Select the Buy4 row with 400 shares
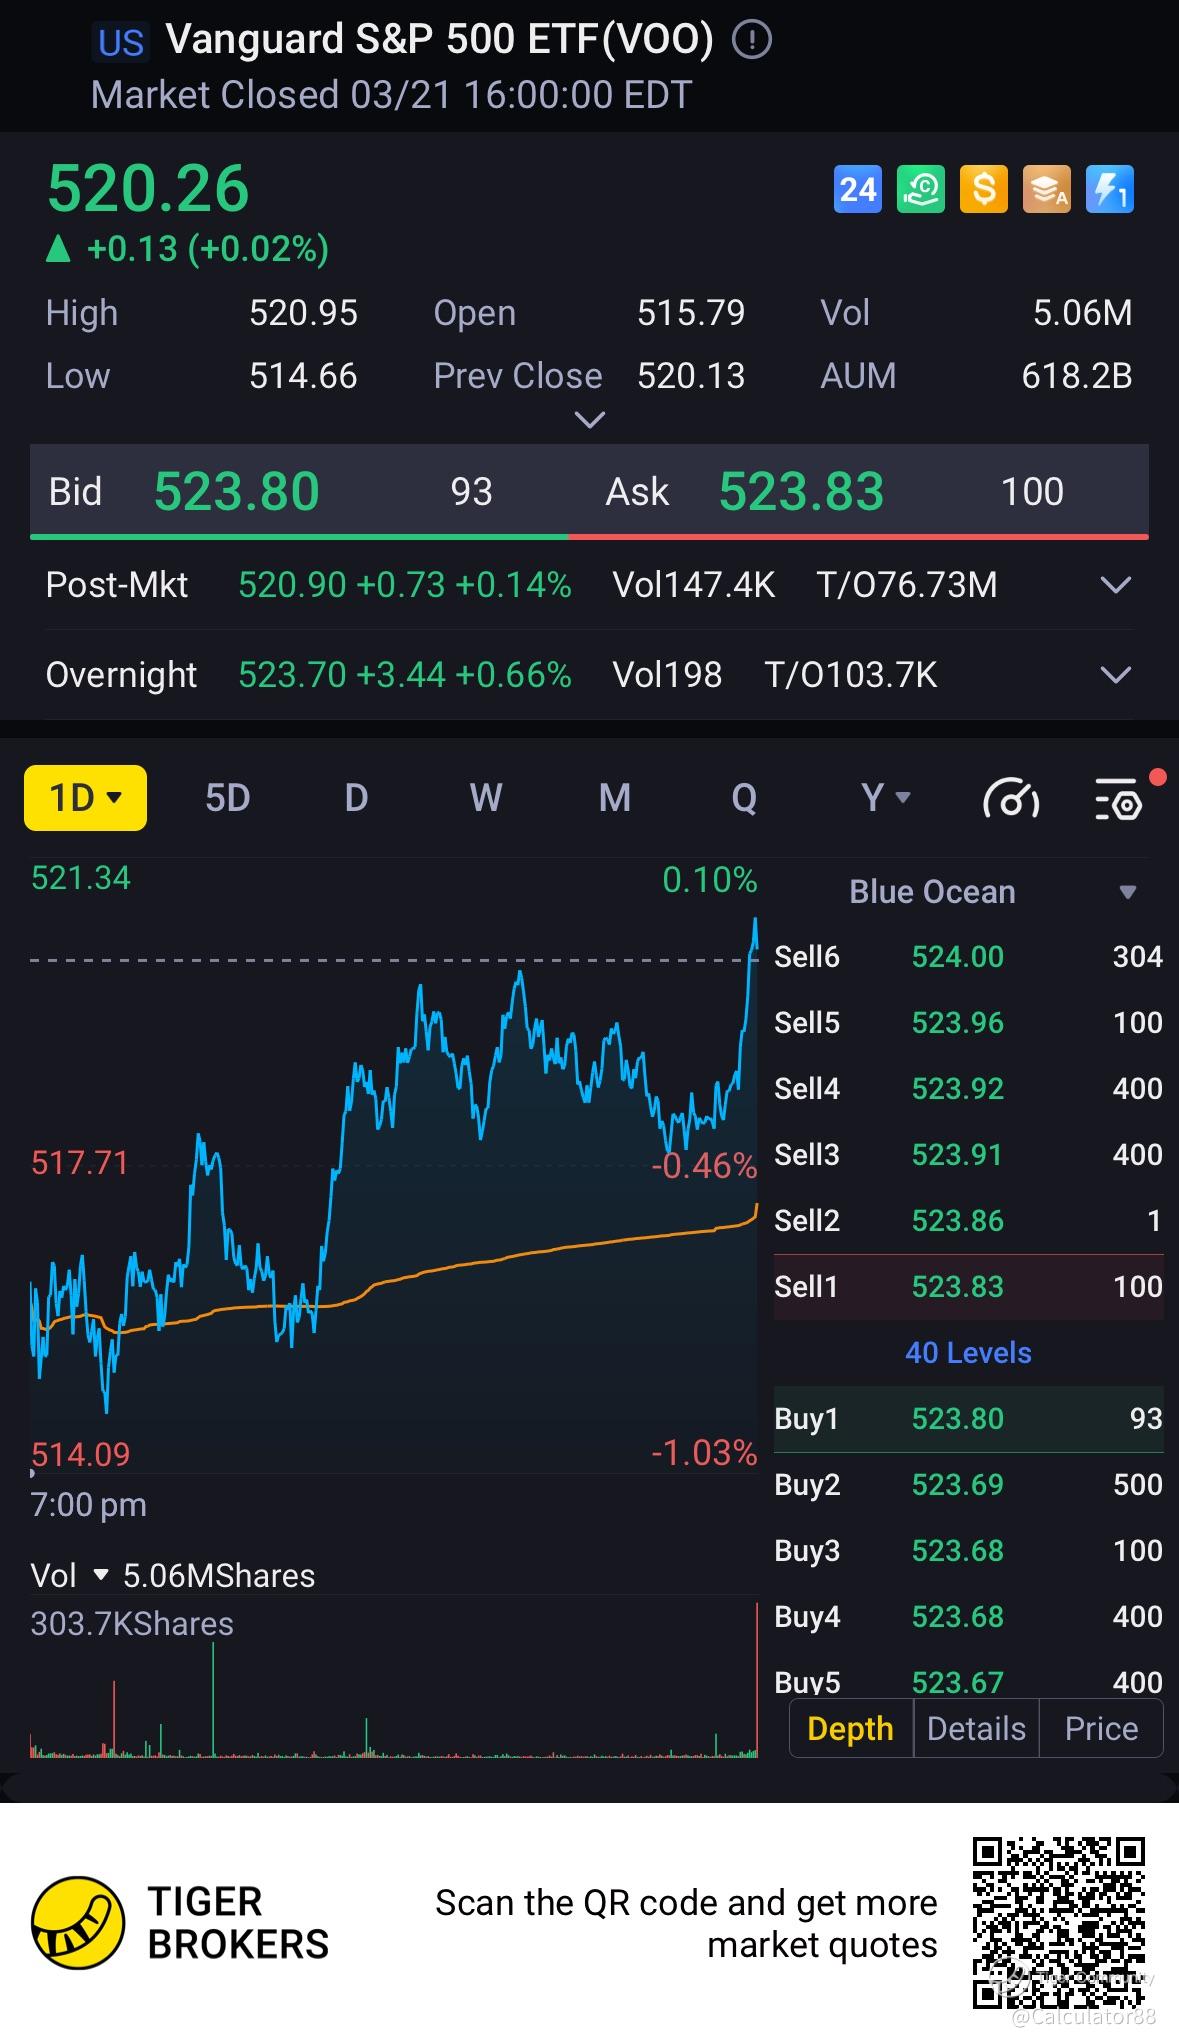 (x=968, y=1617)
